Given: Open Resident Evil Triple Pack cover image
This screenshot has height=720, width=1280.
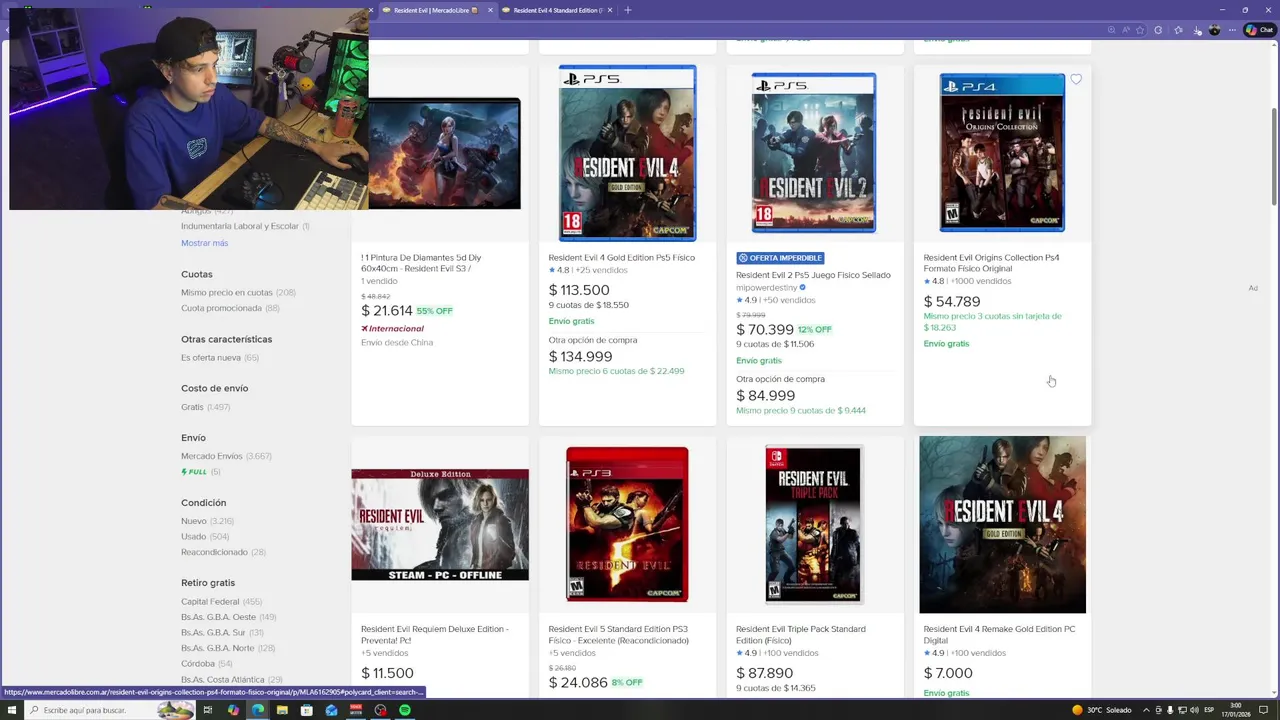Looking at the screenshot, I should pyautogui.click(x=814, y=525).
